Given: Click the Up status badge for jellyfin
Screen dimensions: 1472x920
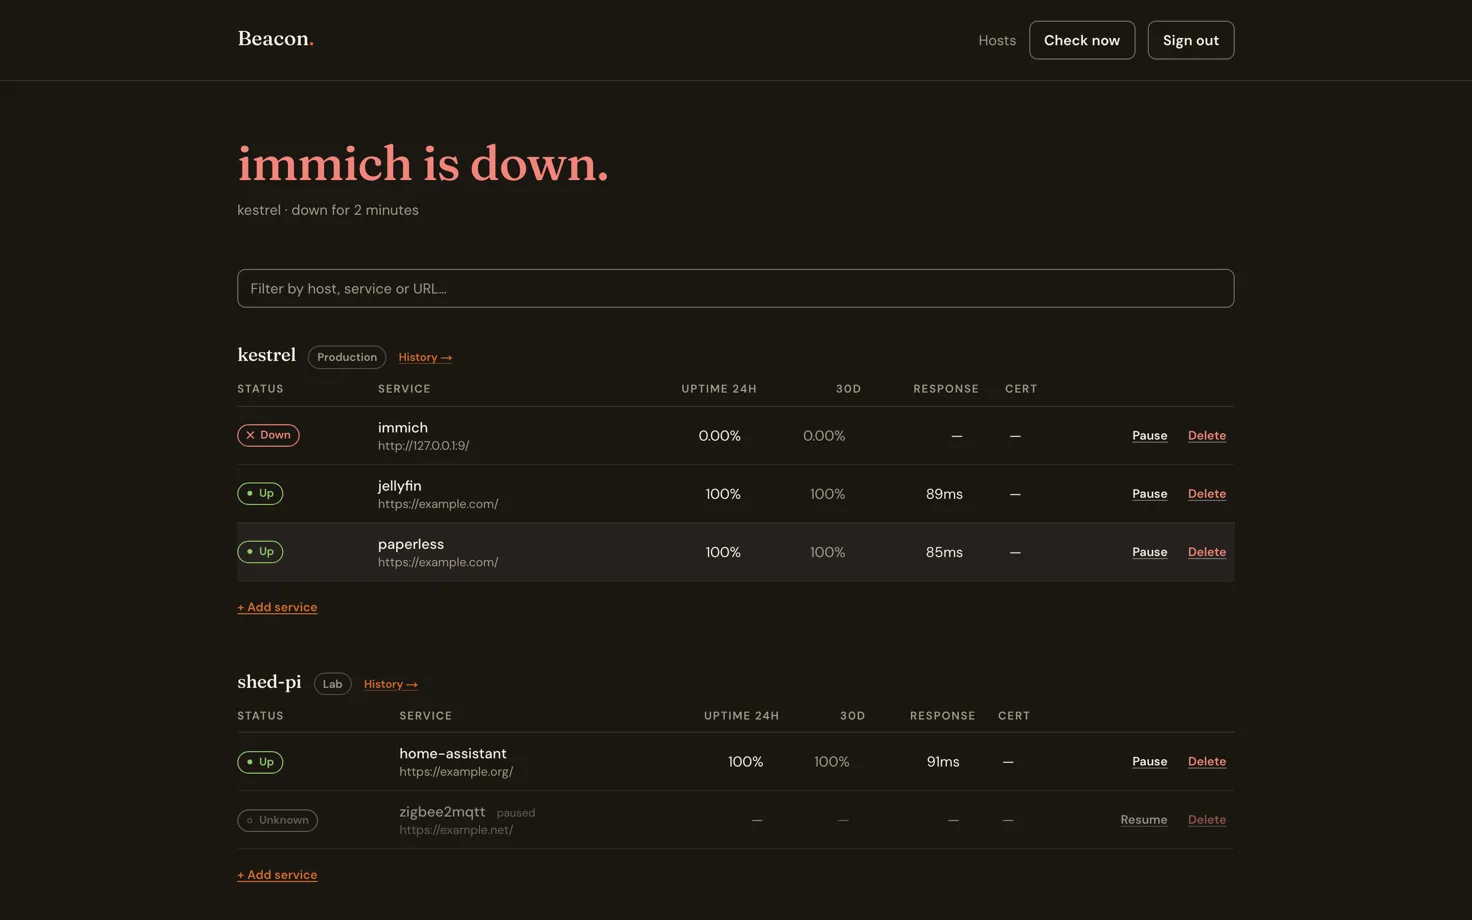Looking at the screenshot, I should tap(260, 493).
